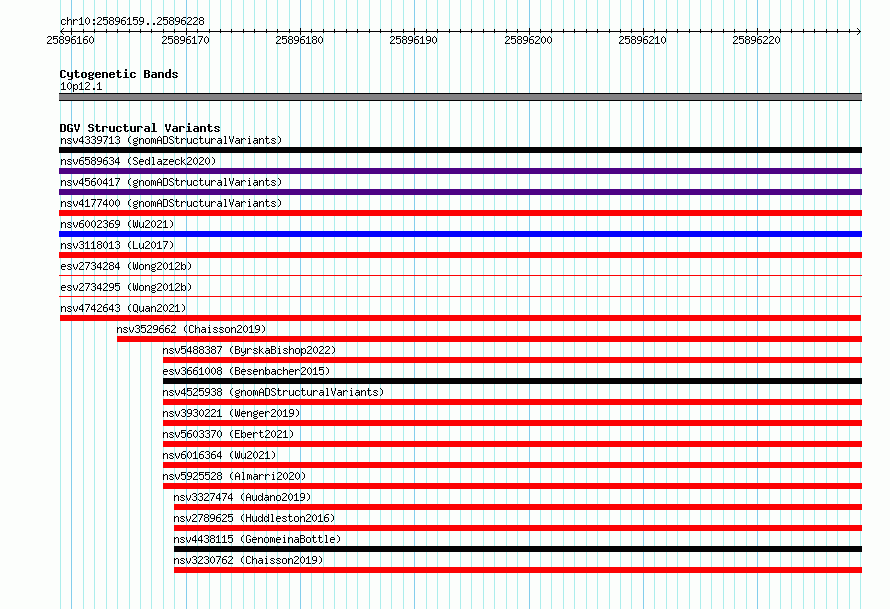This screenshot has height=609, width=890.
Task: Open esv2734284 (Wong2012b) variant label
Action: tap(126, 266)
